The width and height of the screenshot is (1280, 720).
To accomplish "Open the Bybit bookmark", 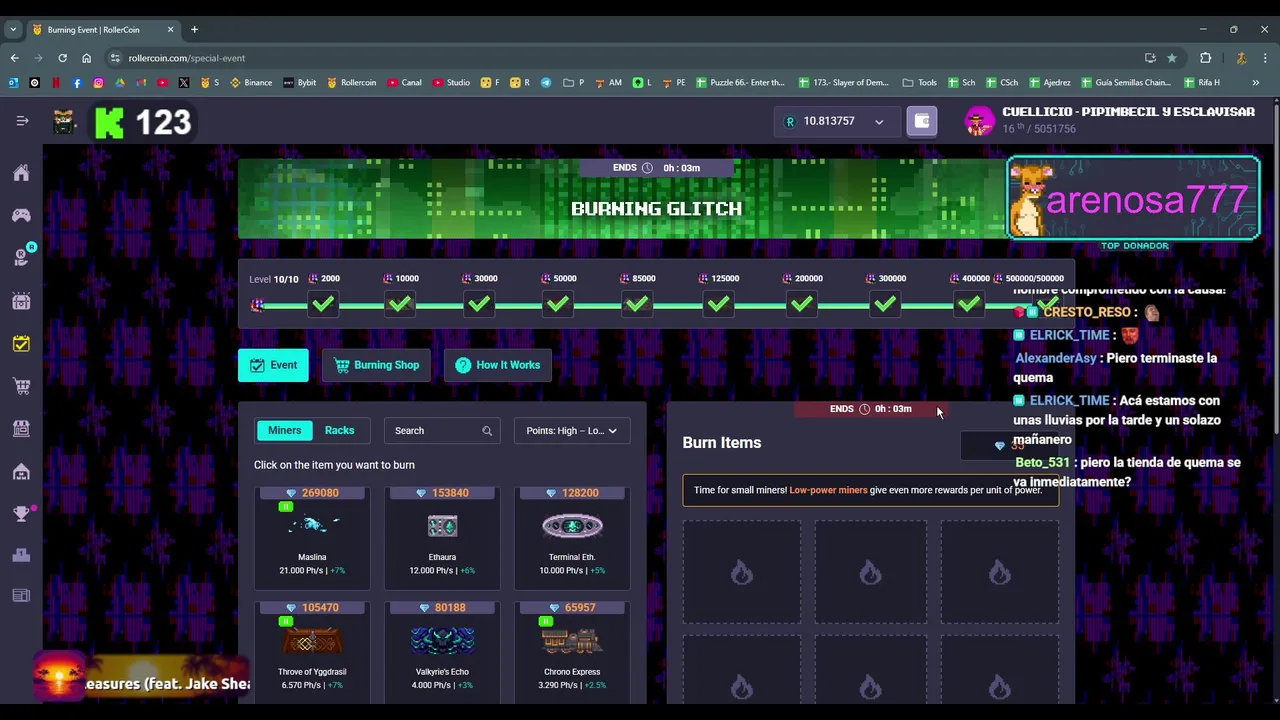I will tap(300, 83).
